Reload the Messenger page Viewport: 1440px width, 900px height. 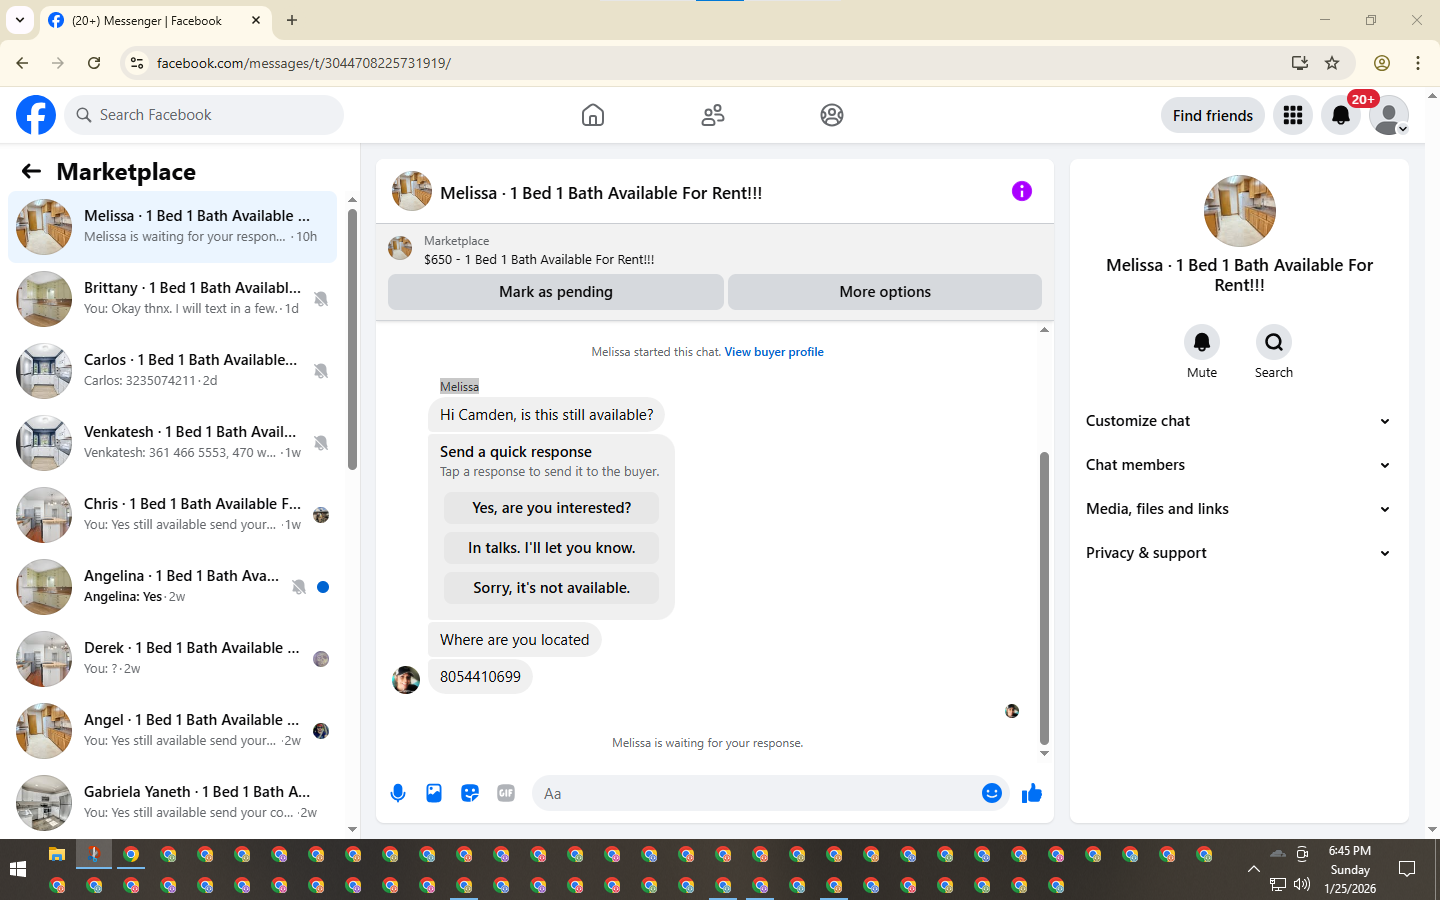coord(94,63)
